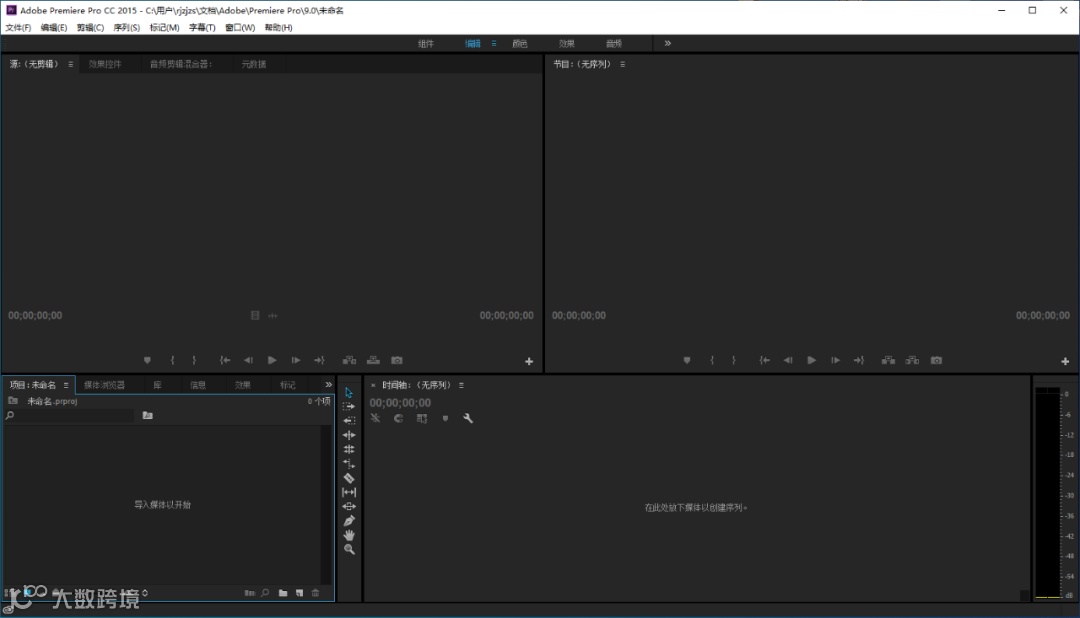Show hidden Project panel tabs chevron
The image size is (1080, 618).
329,384
